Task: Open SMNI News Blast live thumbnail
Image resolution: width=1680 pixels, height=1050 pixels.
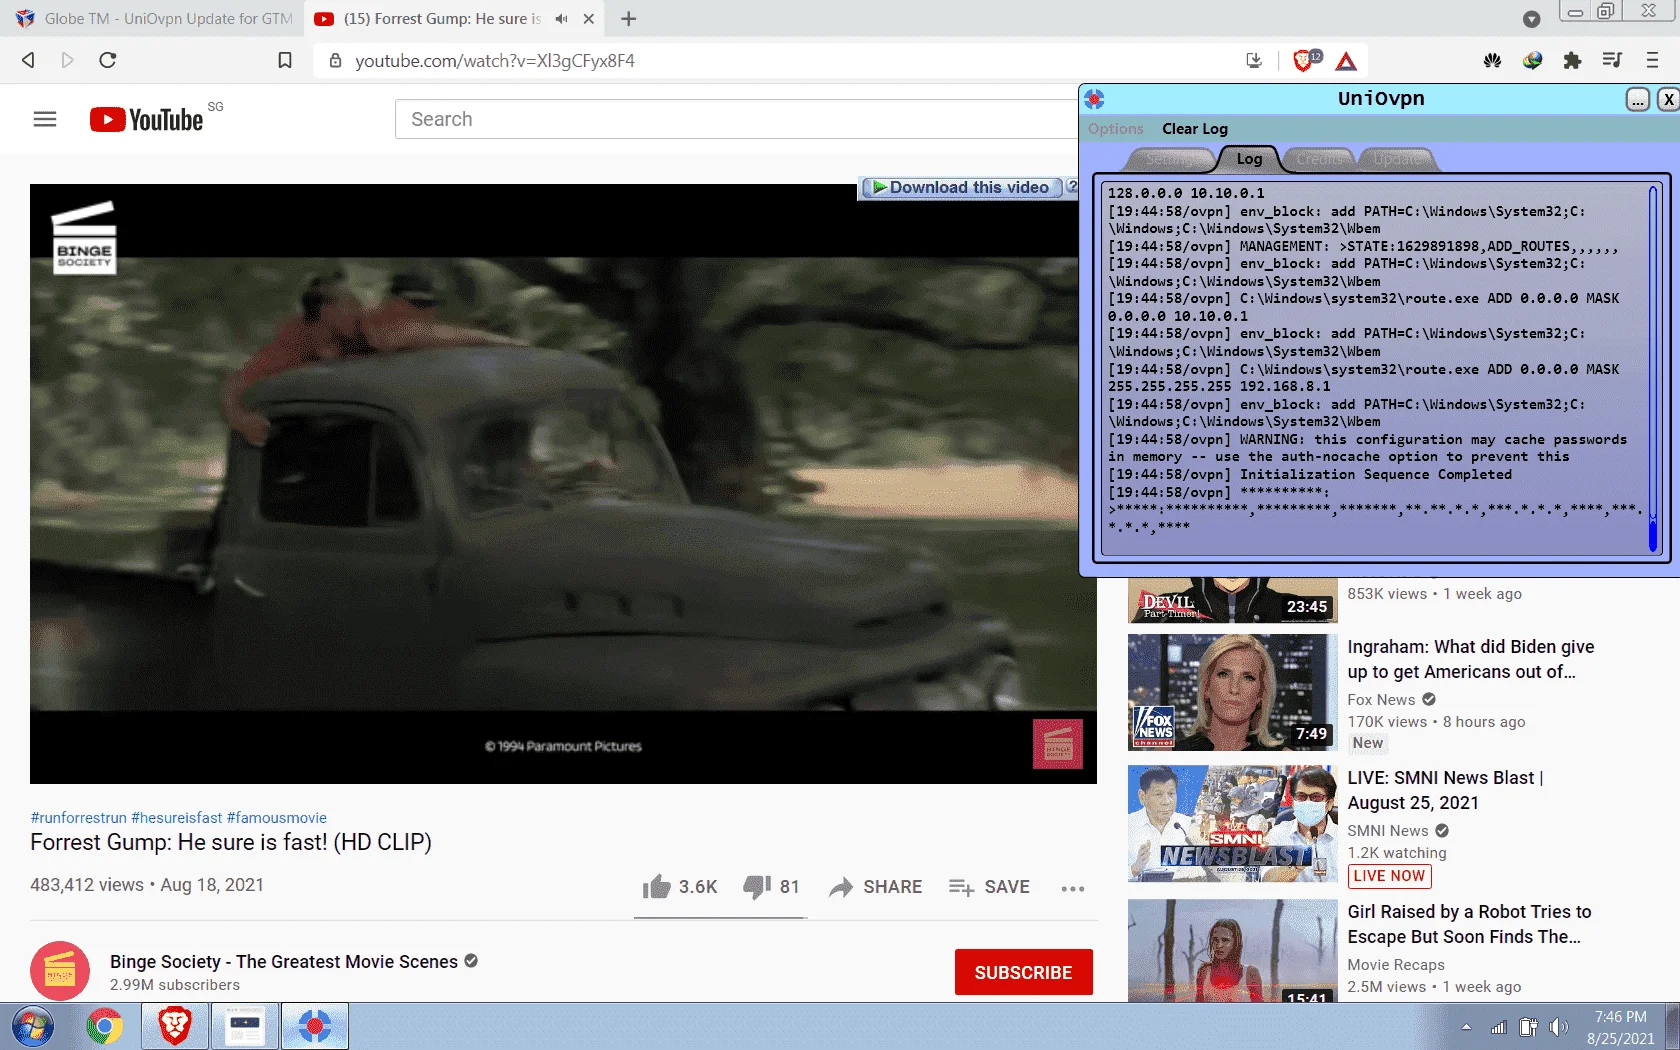Action: click(x=1232, y=823)
